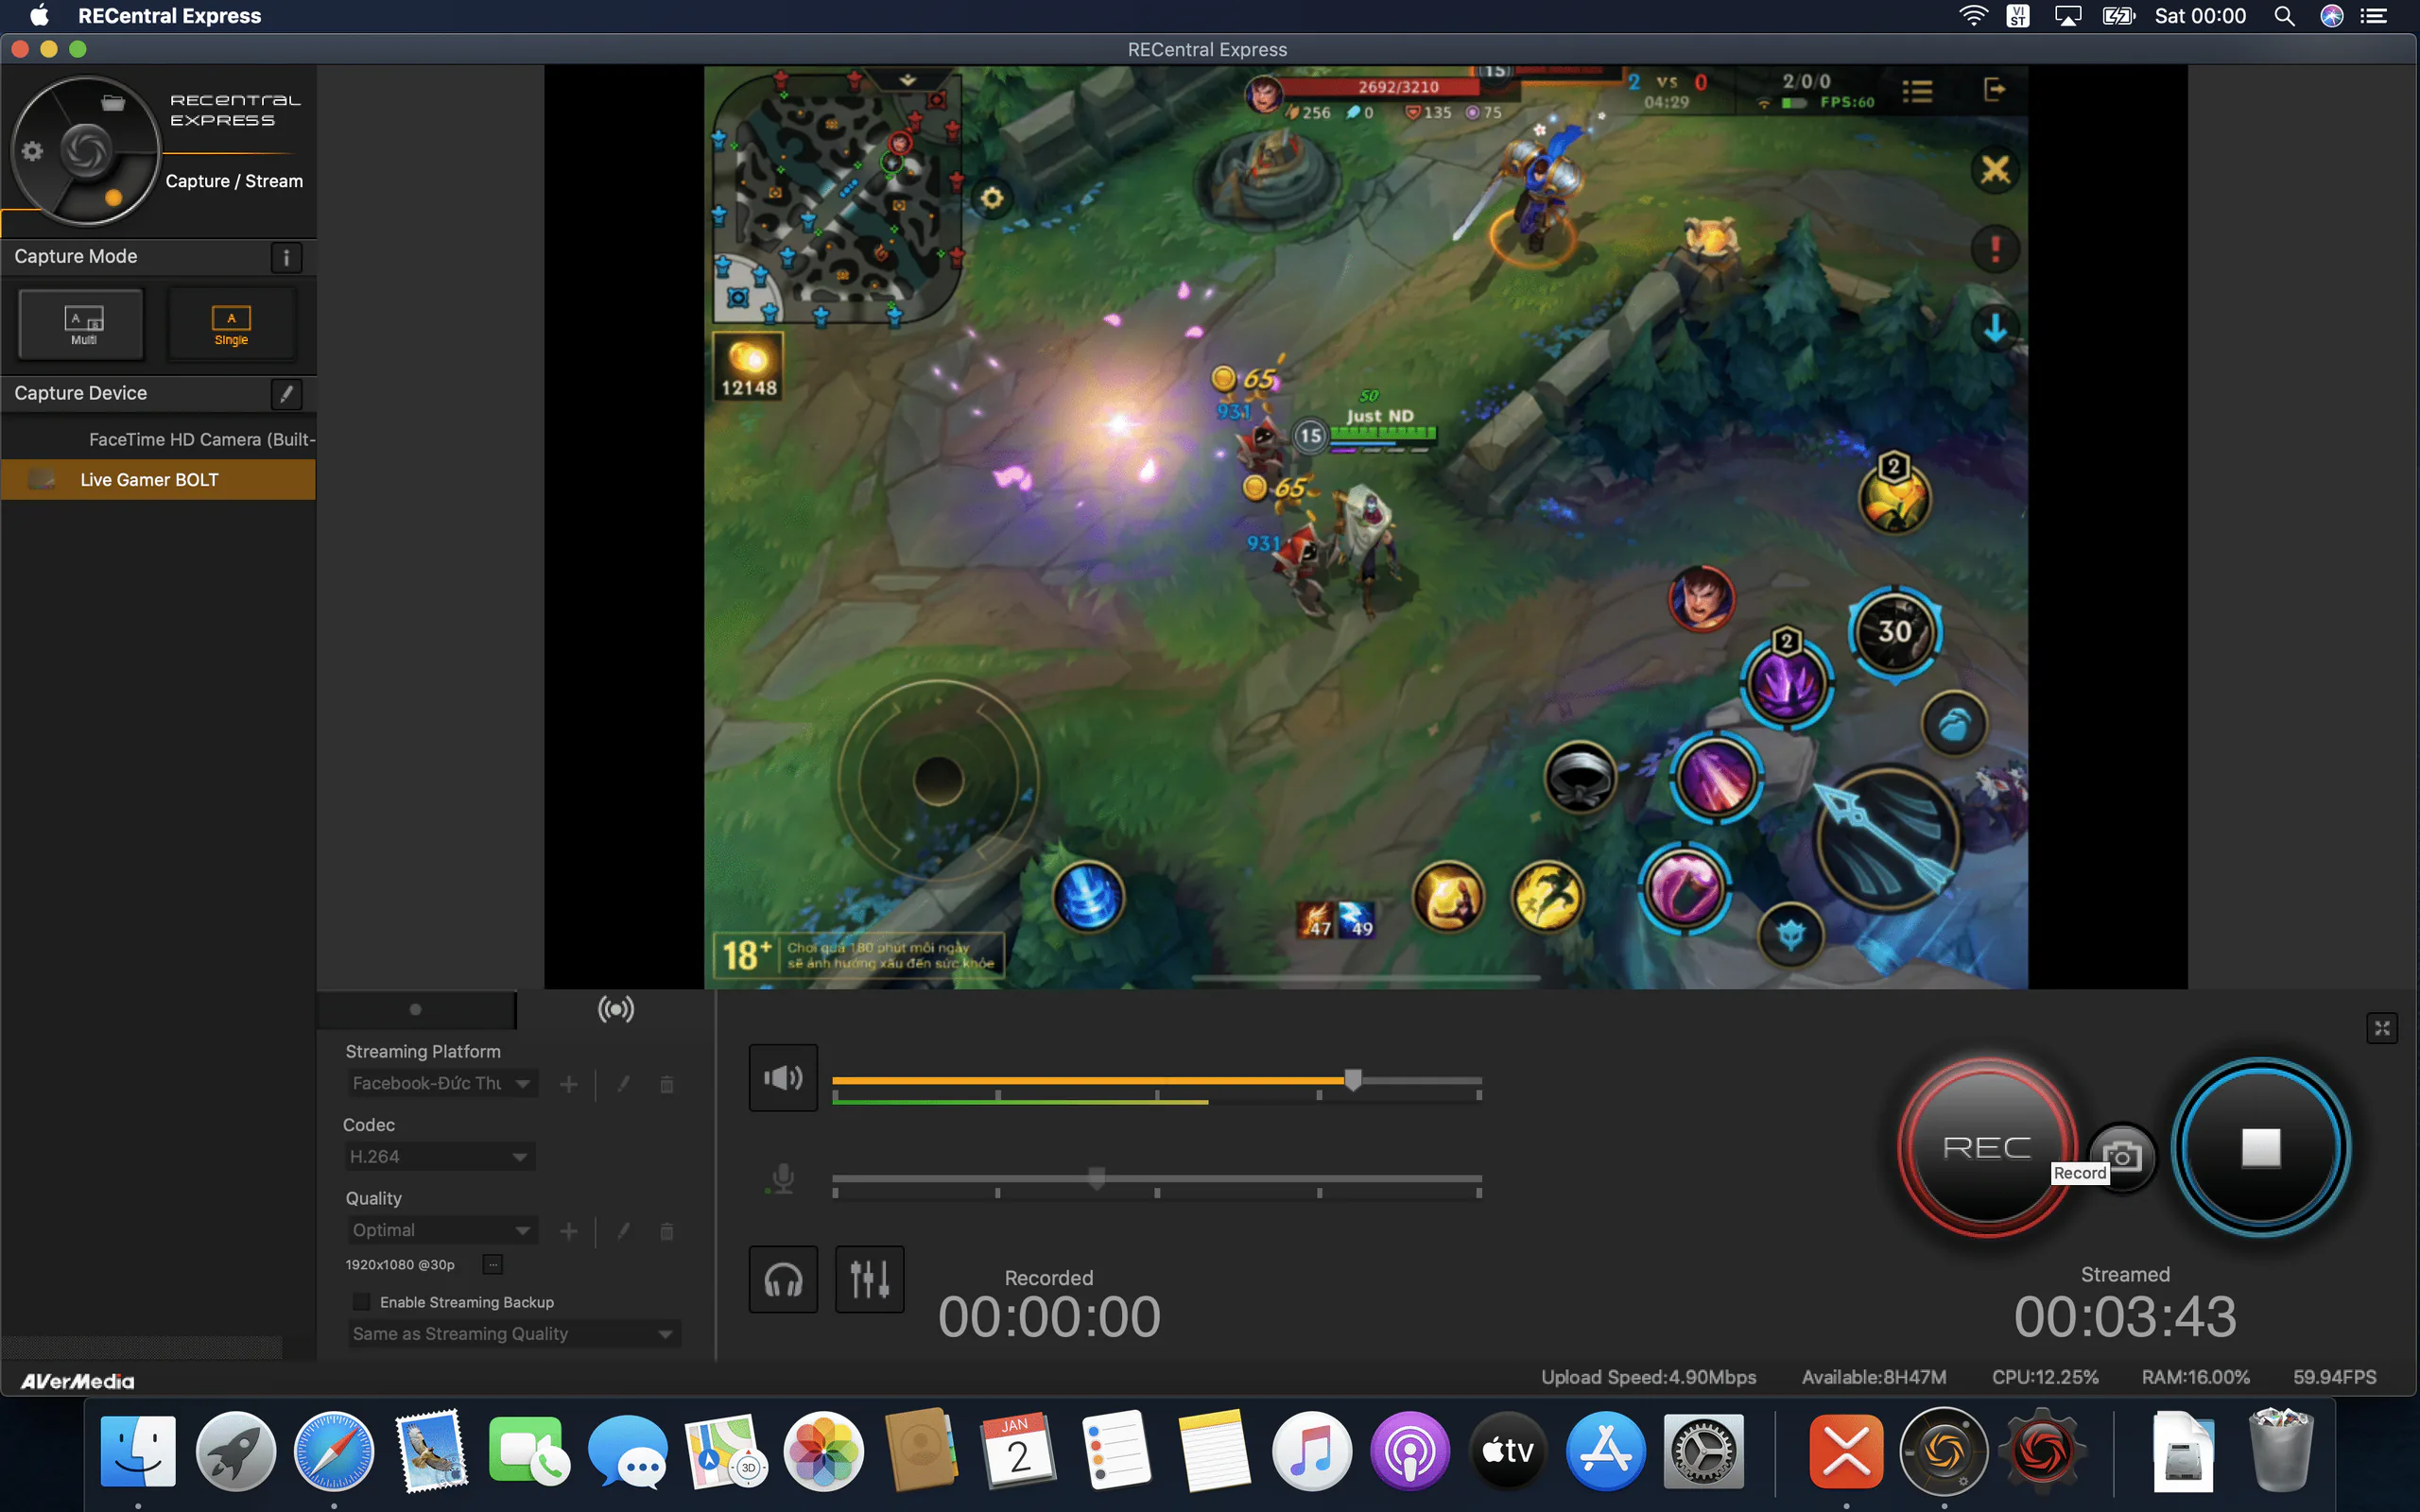The height and width of the screenshot is (1512, 2420).
Task: Switch to the record settings tab
Action: 416,1009
